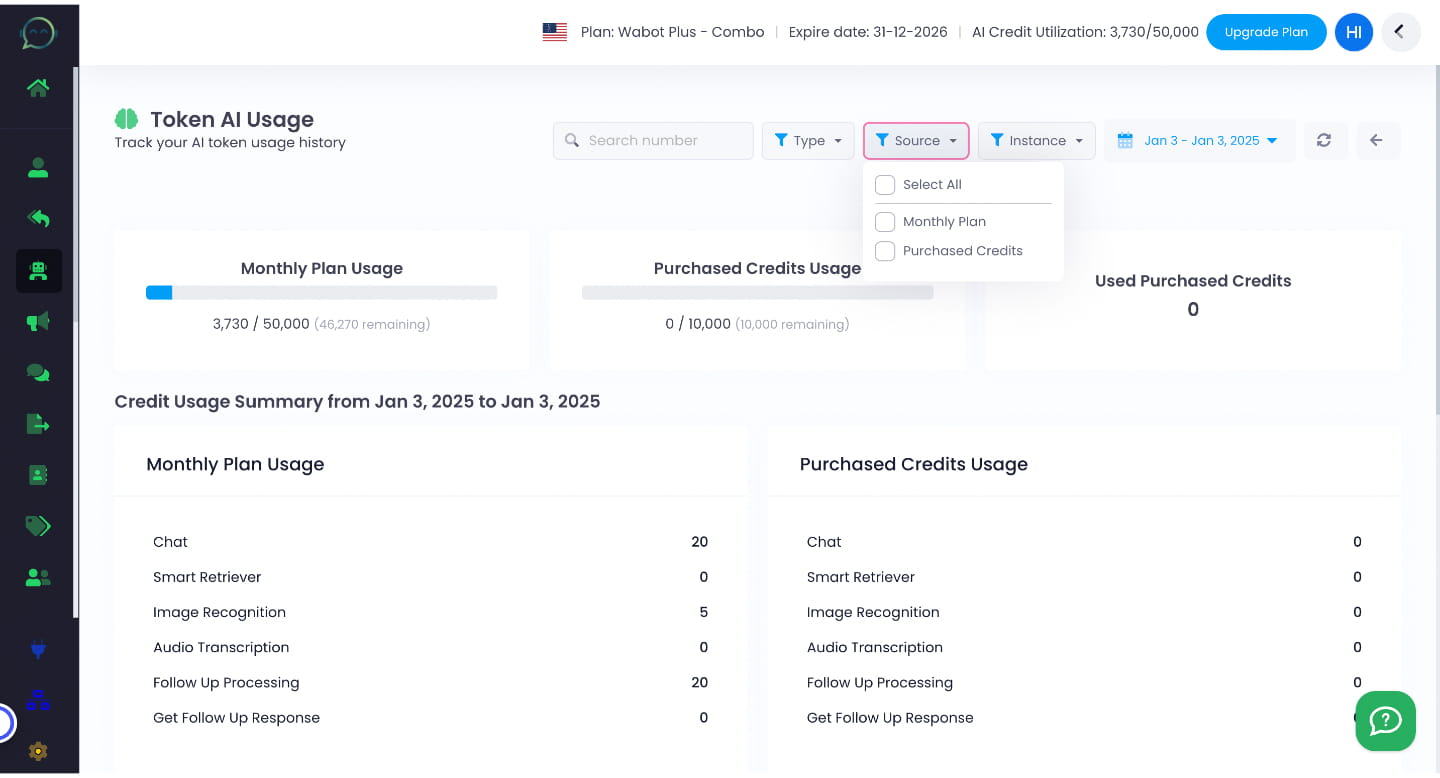Click the green help chat widget
This screenshot has width=1440, height=778.
[1385, 721]
